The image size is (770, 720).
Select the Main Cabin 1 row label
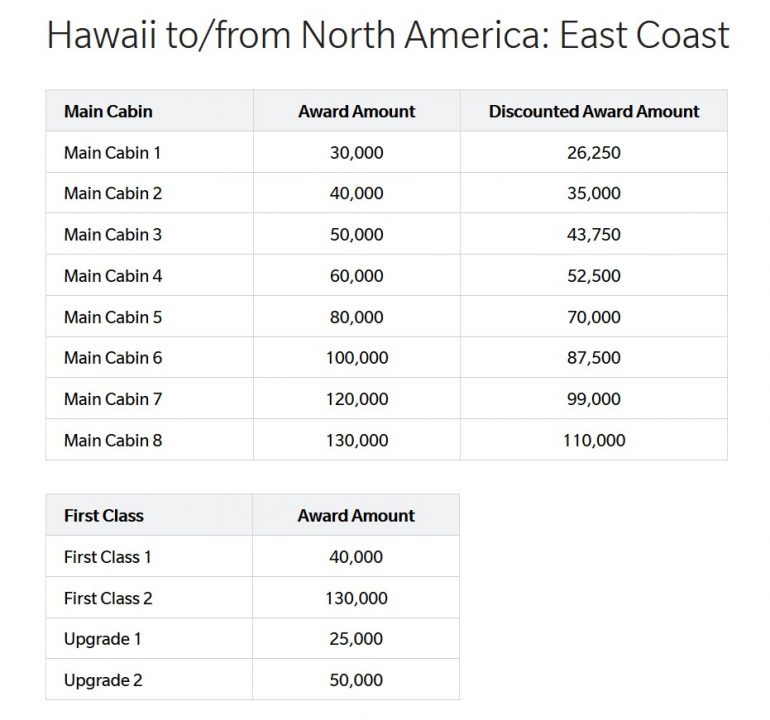coord(112,153)
